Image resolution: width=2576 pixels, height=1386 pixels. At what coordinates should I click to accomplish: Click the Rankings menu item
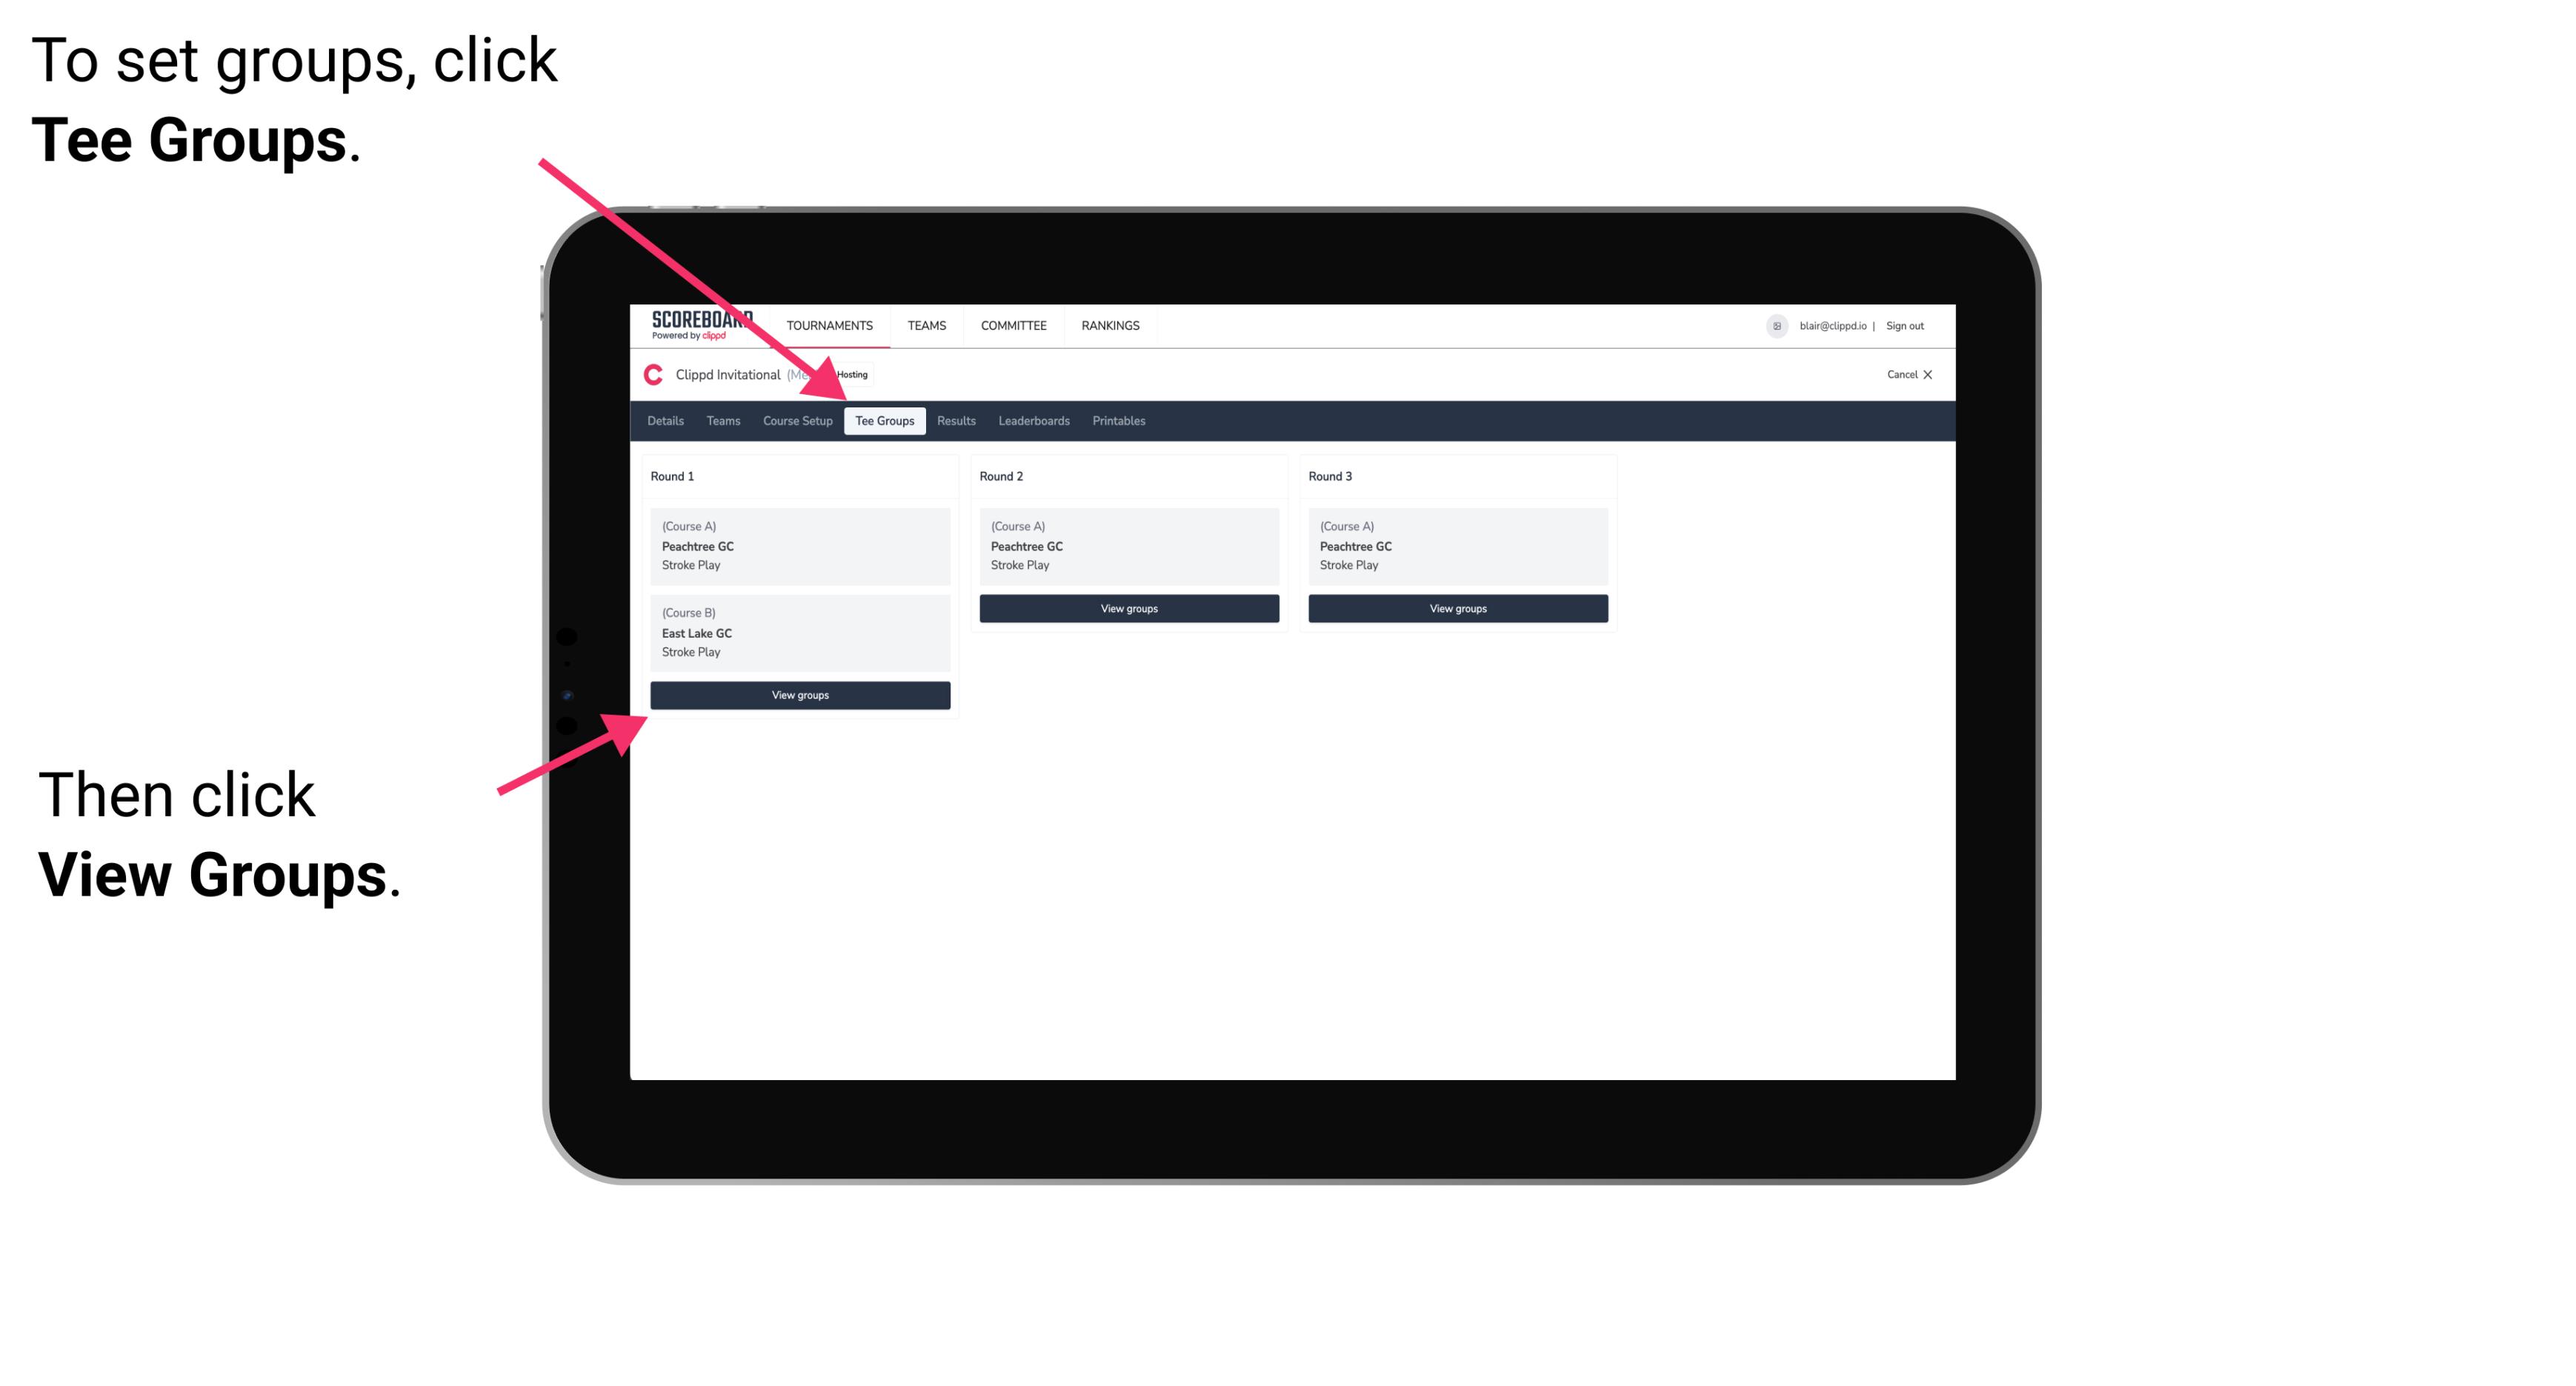pos(1113,324)
